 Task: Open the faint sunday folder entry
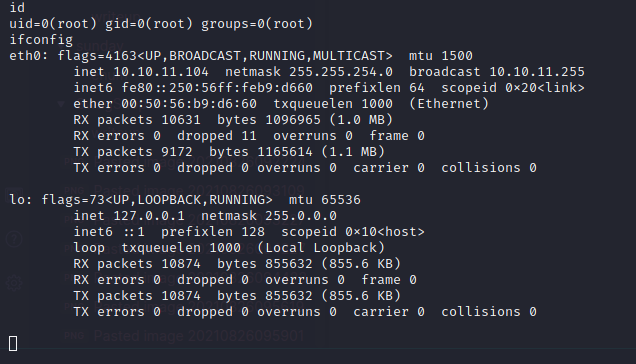(x=99, y=46)
